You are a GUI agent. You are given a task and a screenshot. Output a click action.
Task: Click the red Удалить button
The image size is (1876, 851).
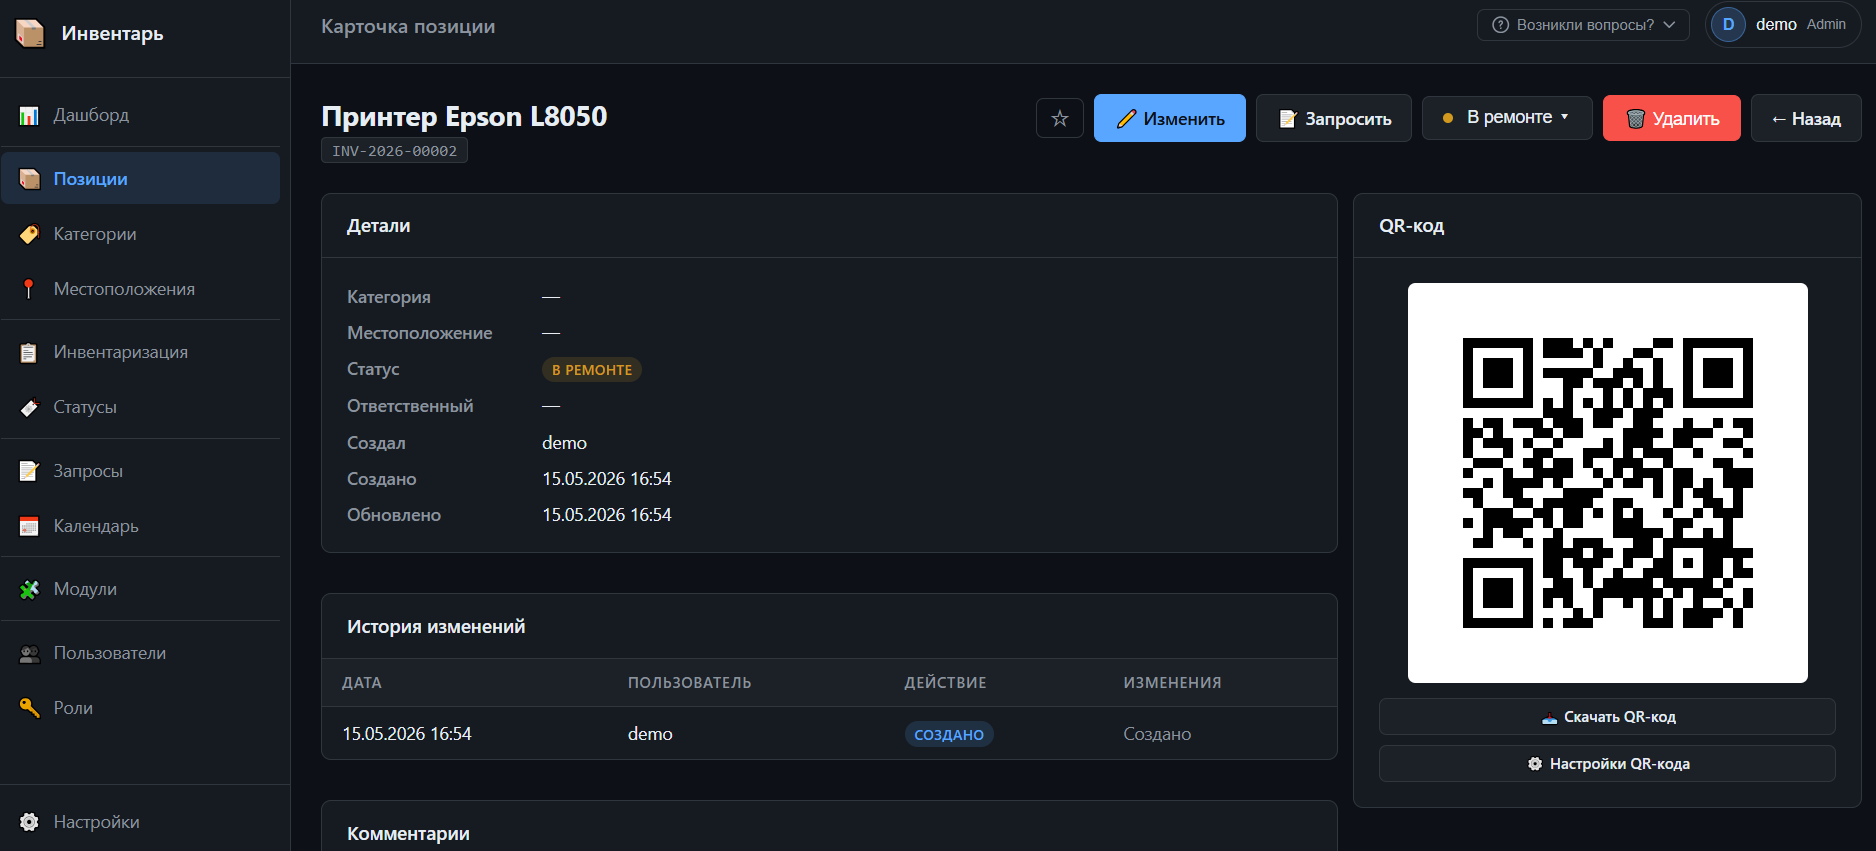[1671, 118]
